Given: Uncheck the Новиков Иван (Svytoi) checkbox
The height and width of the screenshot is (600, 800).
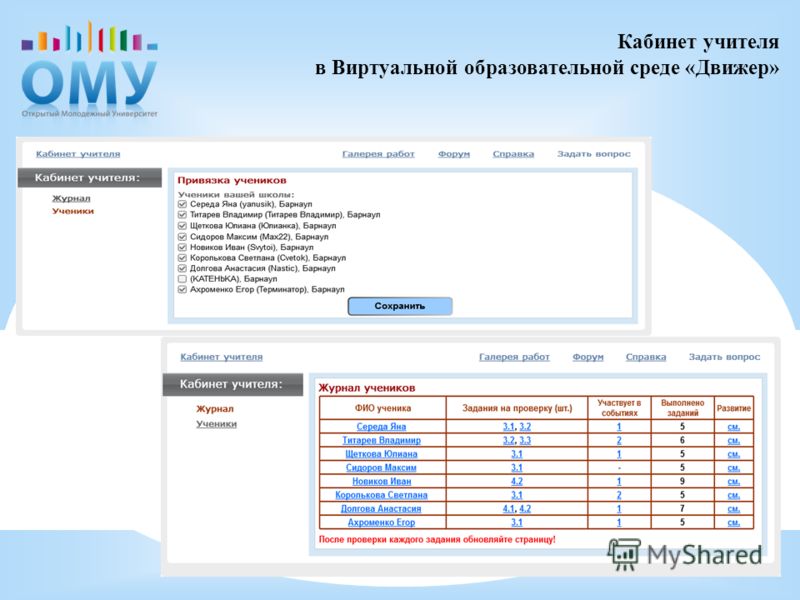Looking at the screenshot, I should click(182, 247).
